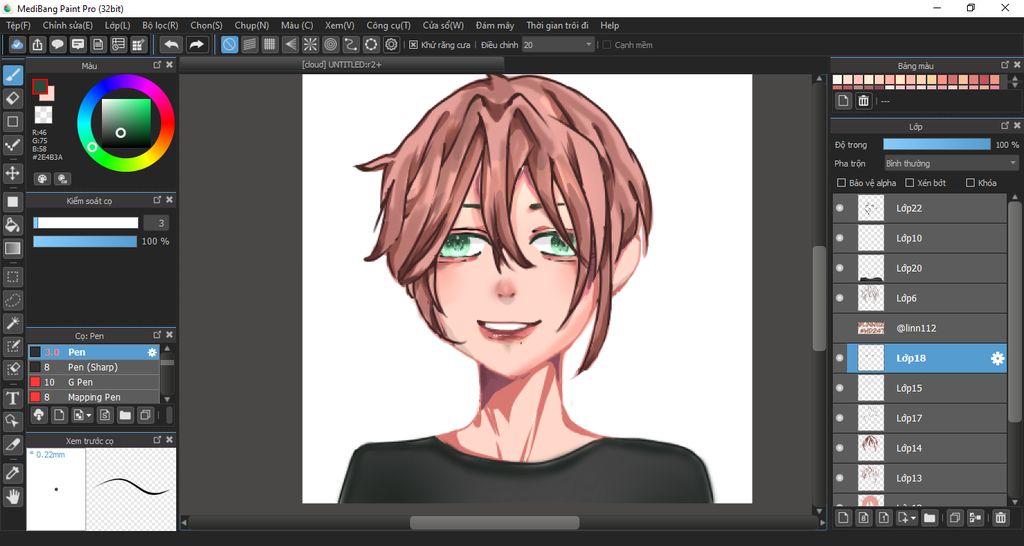1024x546 pixels.
Task: Add a new folder in layer panel
Action: pyautogui.click(x=929, y=518)
